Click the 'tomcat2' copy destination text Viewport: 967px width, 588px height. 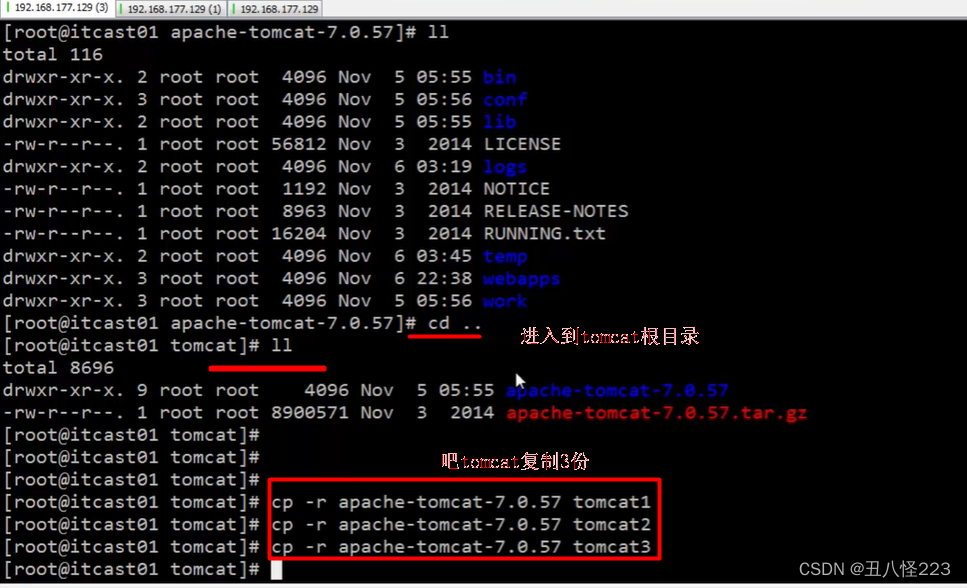(612, 524)
